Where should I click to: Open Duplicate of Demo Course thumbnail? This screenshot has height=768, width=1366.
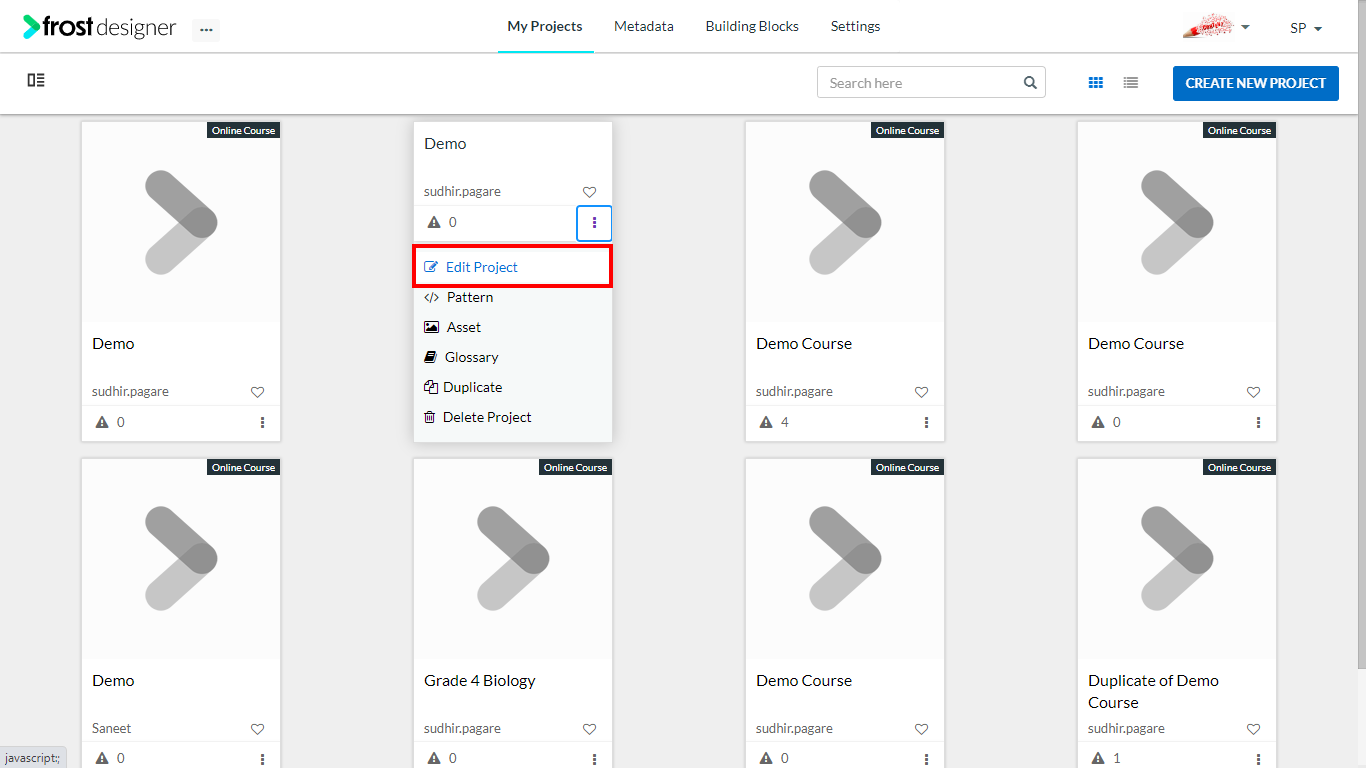(1177, 559)
